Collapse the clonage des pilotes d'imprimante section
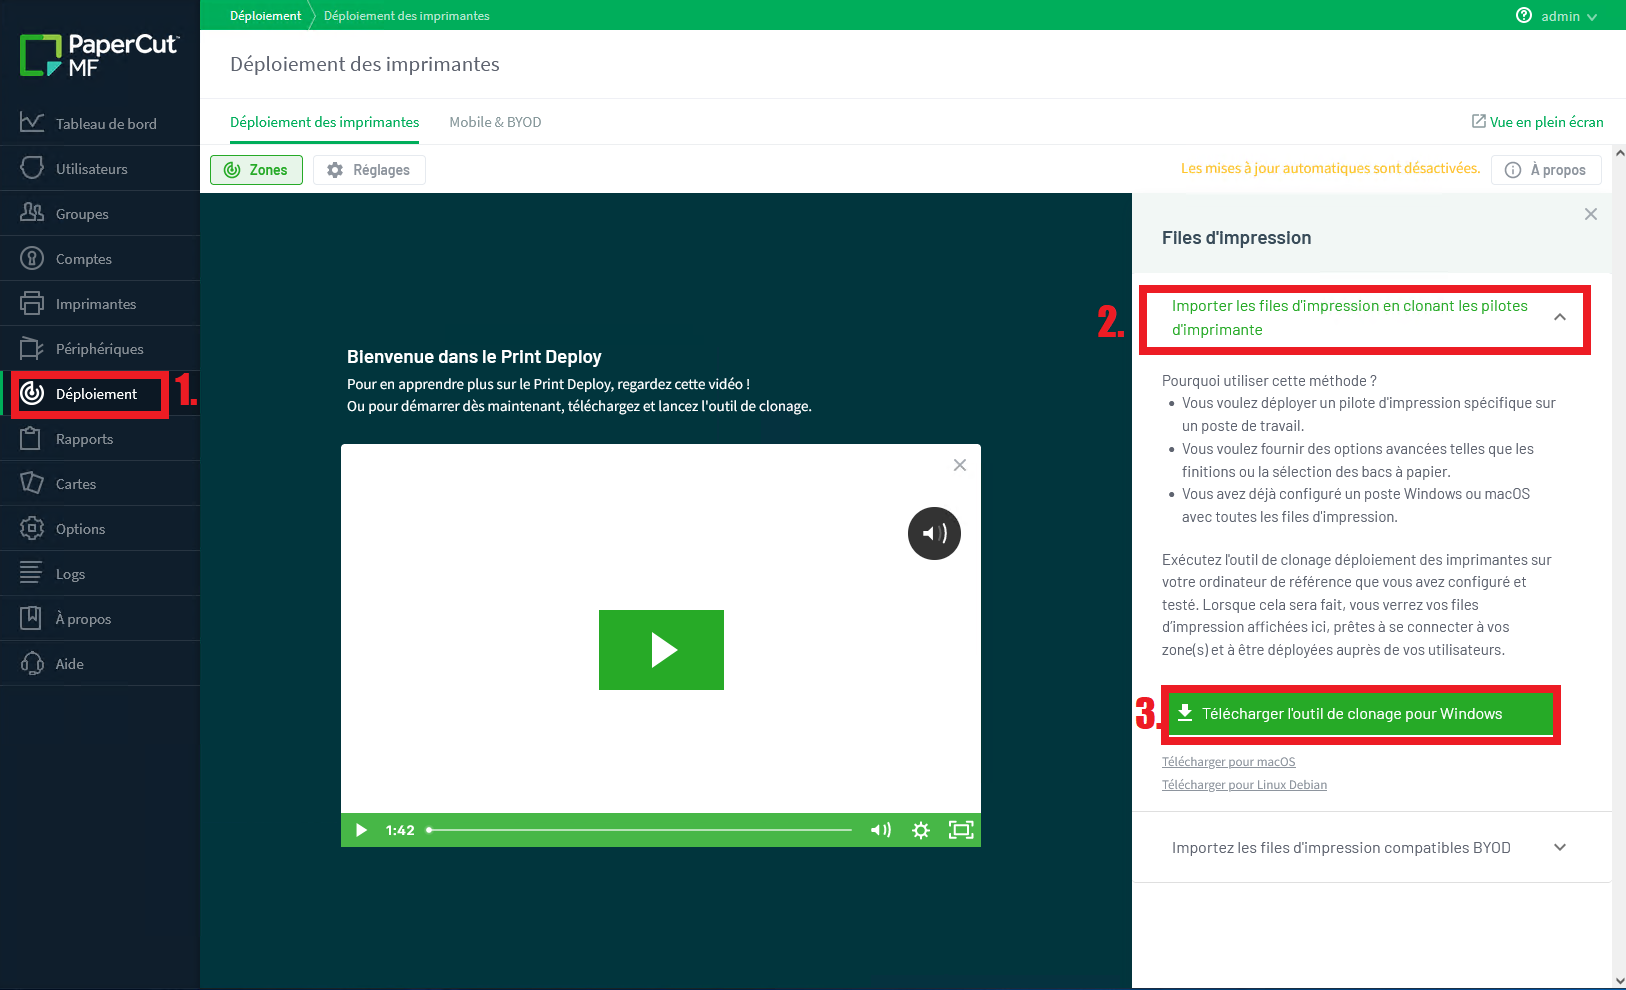This screenshot has width=1626, height=990. point(1559,316)
